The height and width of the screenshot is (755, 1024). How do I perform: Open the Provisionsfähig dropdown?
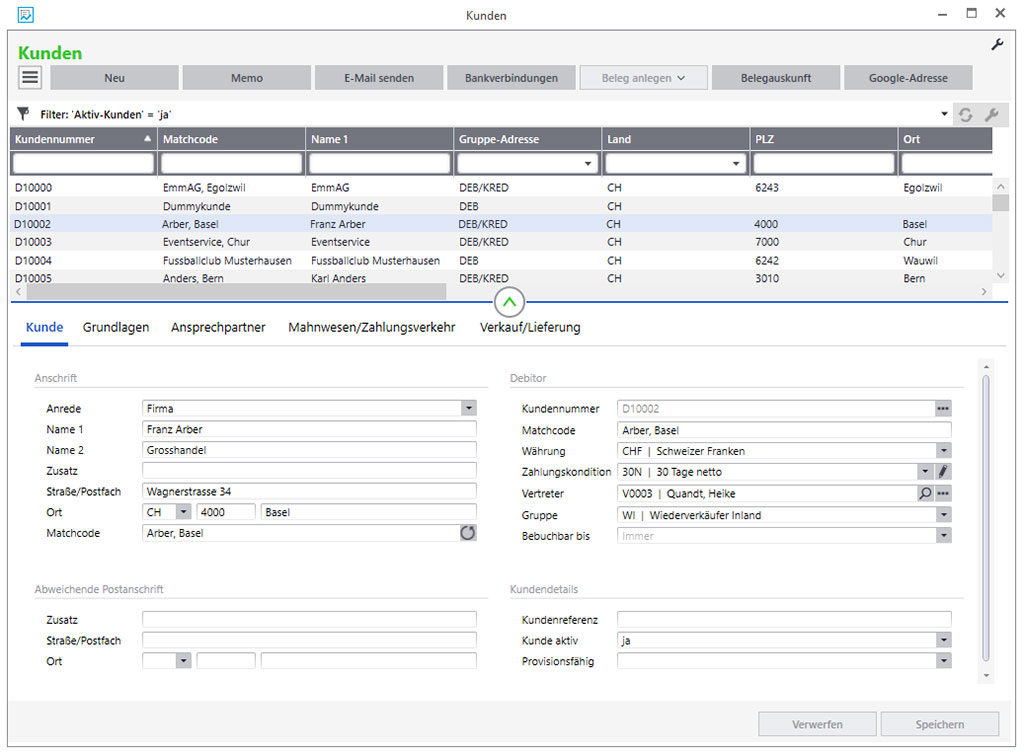point(944,661)
